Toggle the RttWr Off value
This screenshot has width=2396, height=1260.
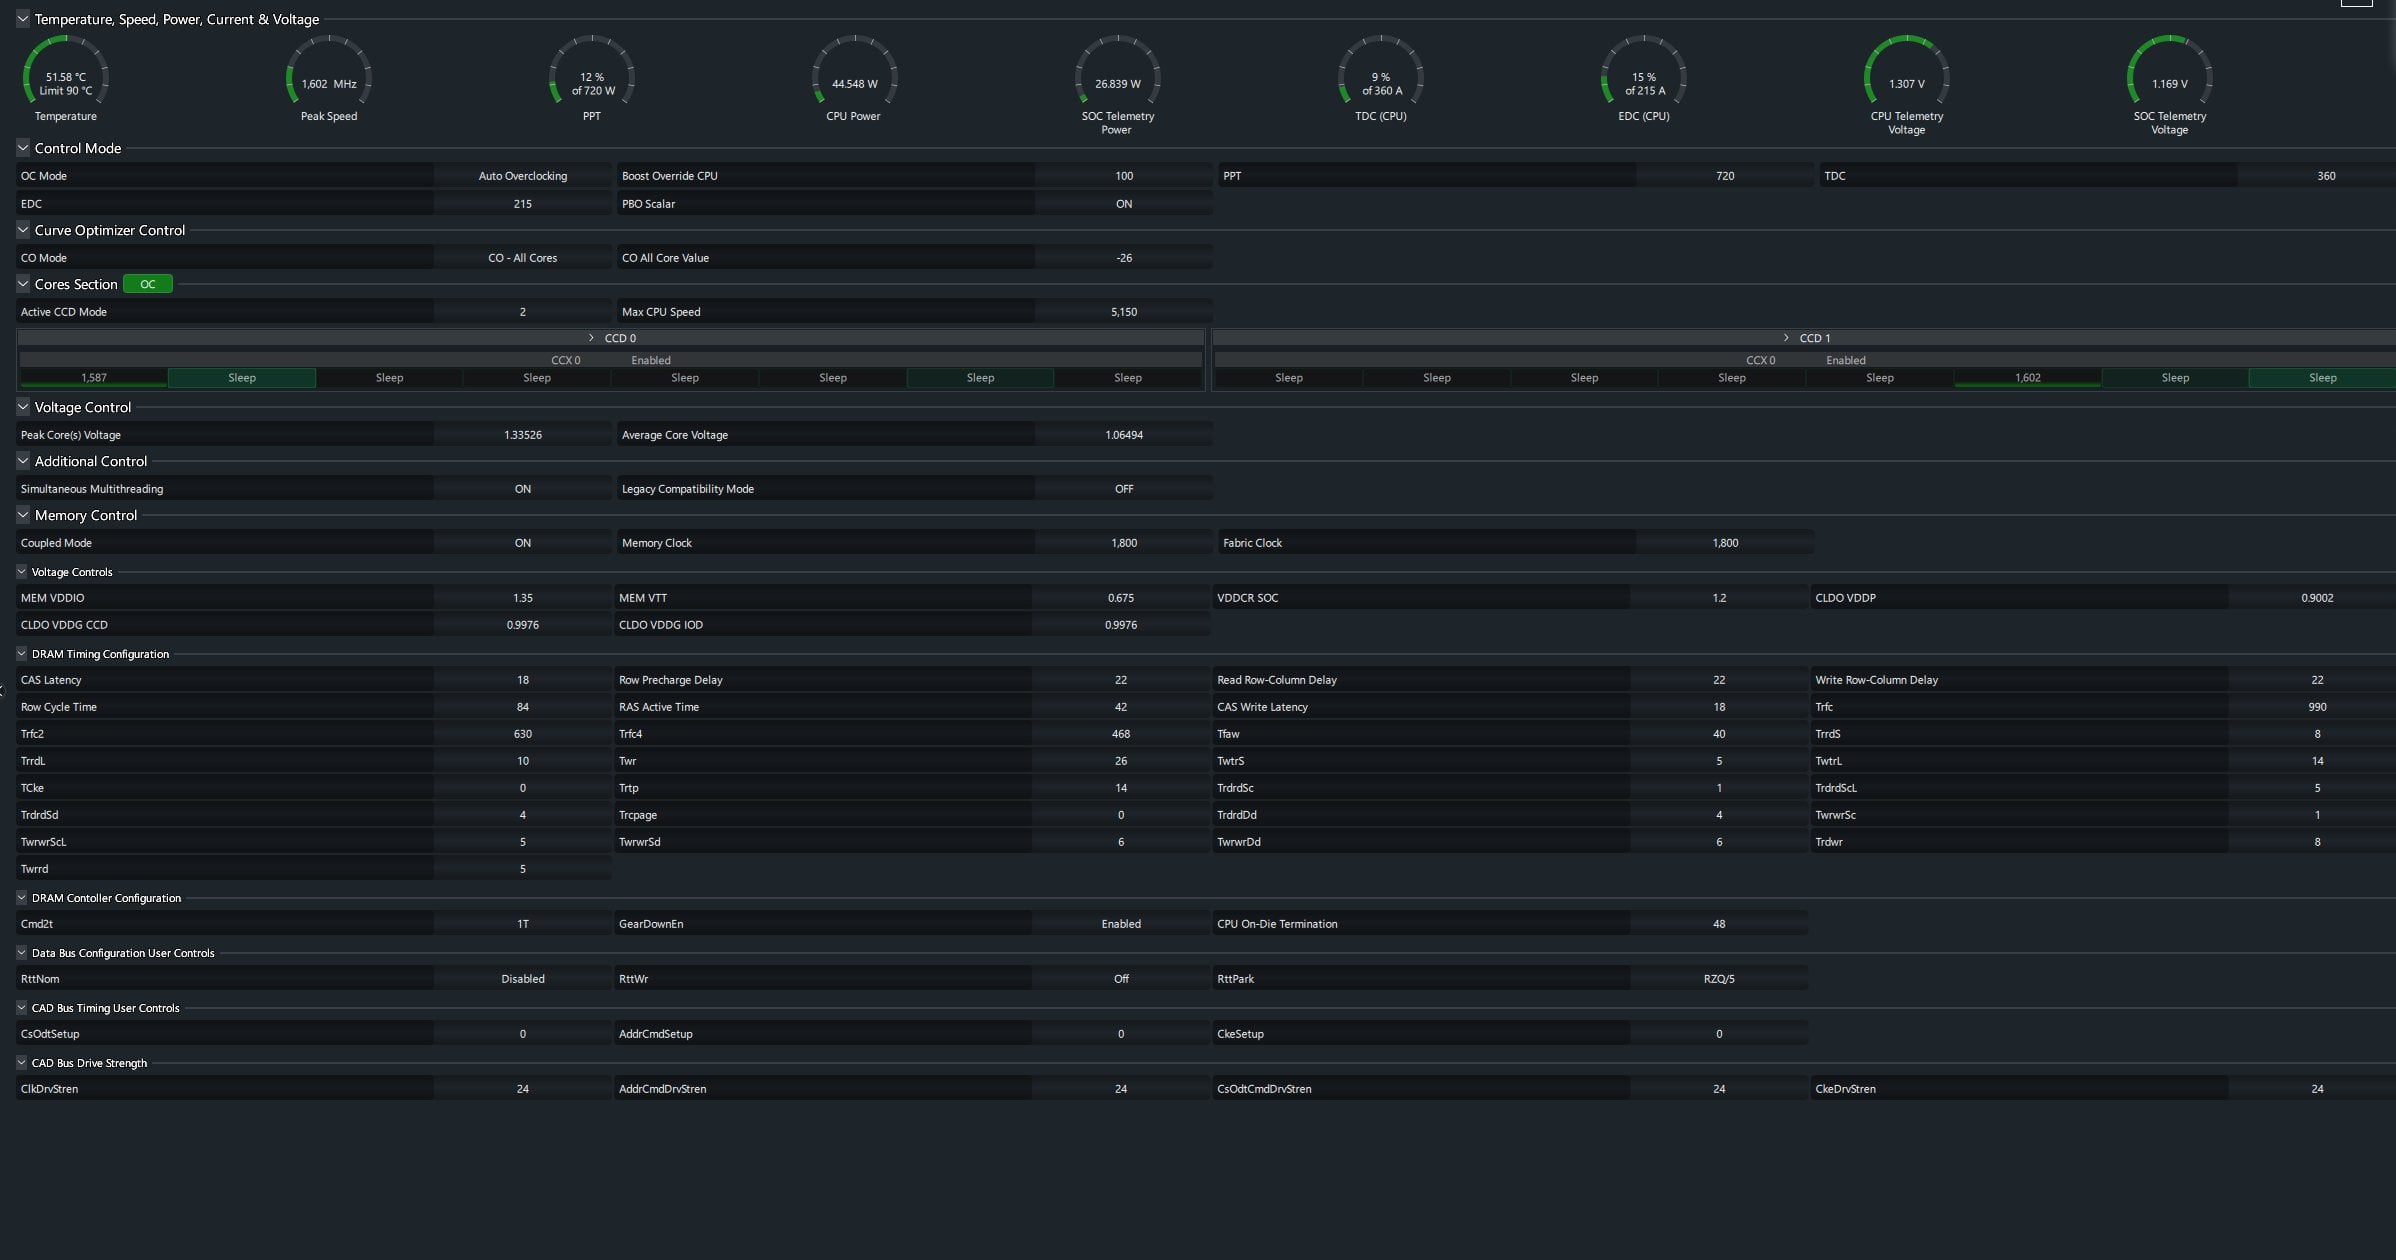coord(1121,979)
